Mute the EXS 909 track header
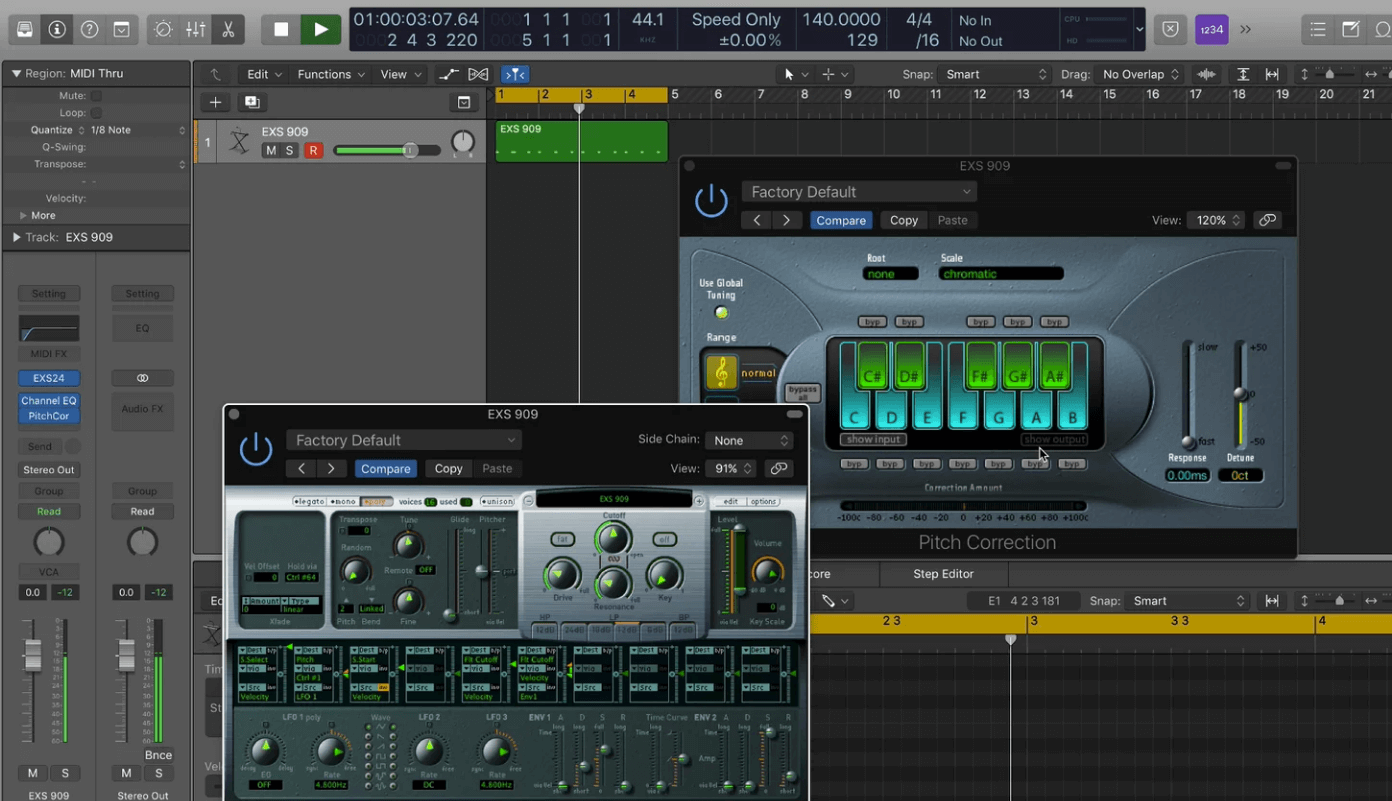This screenshot has width=1392, height=801. (270, 150)
